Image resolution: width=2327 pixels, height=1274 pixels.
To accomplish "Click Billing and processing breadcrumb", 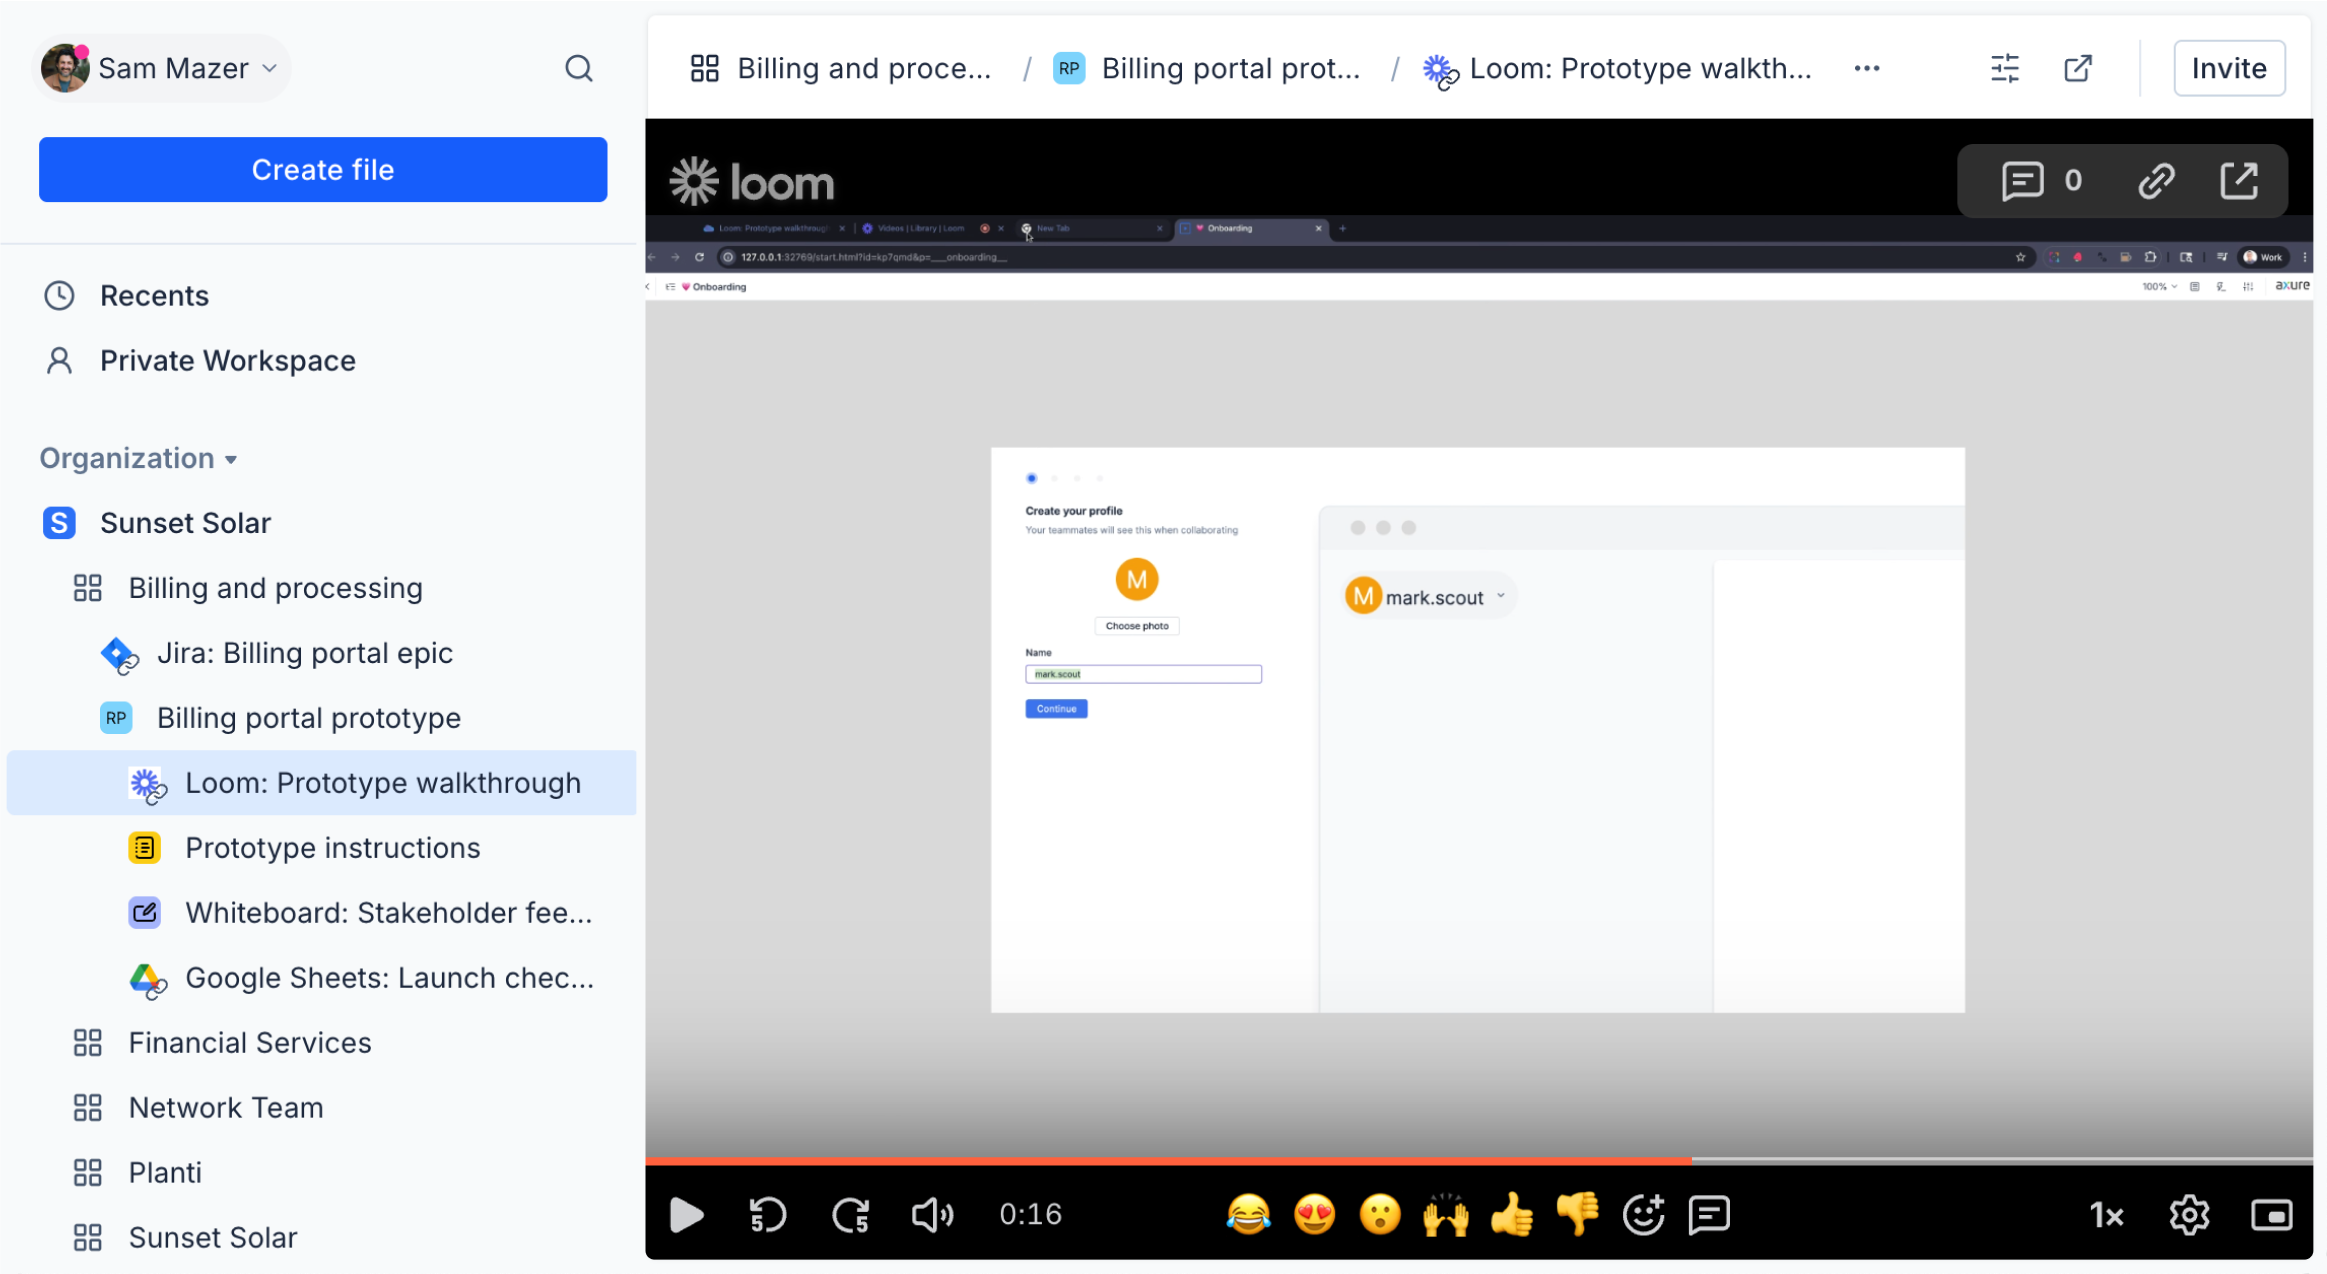I will coord(841,68).
